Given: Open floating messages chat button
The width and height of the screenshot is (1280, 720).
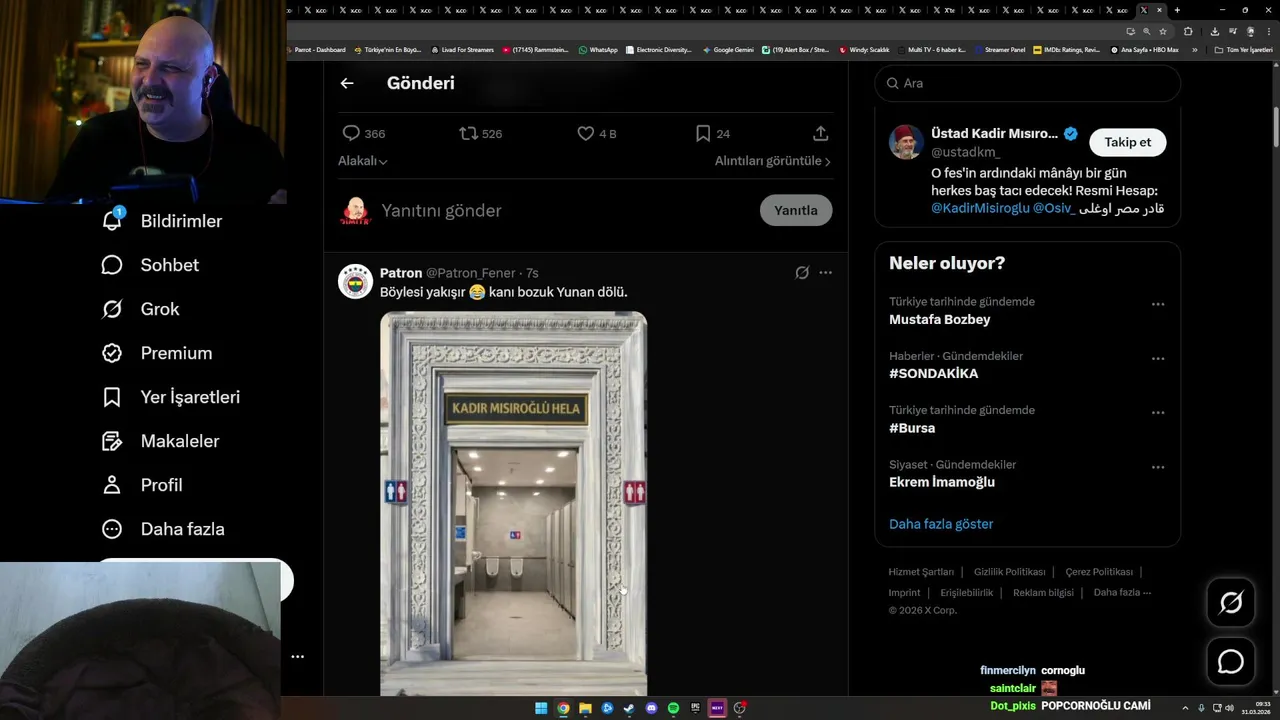Looking at the screenshot, I should (1230, 662).
